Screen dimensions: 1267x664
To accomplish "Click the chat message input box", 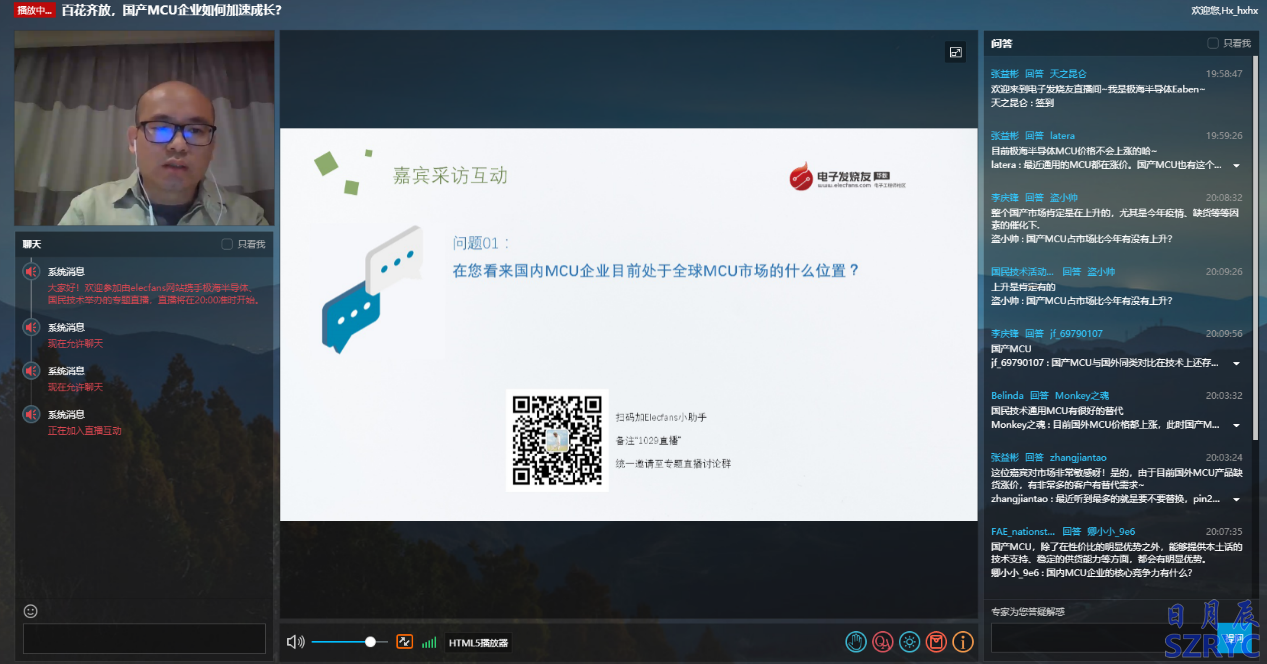I will (144, 639).
